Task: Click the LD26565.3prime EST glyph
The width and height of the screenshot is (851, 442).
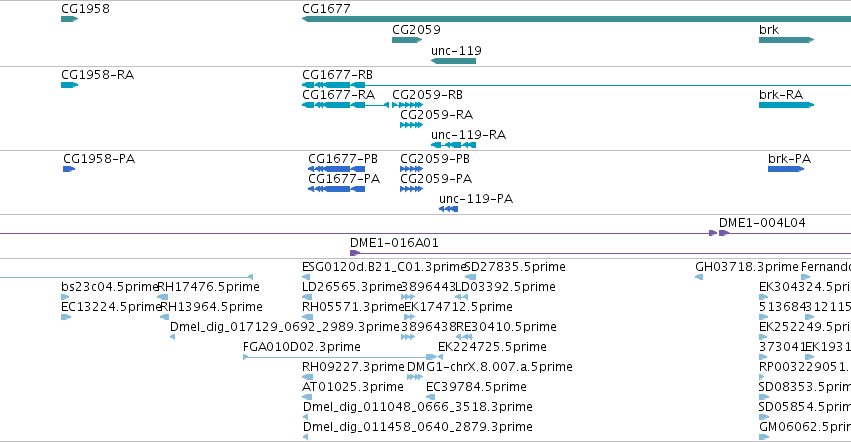Action: click(307, 297)
